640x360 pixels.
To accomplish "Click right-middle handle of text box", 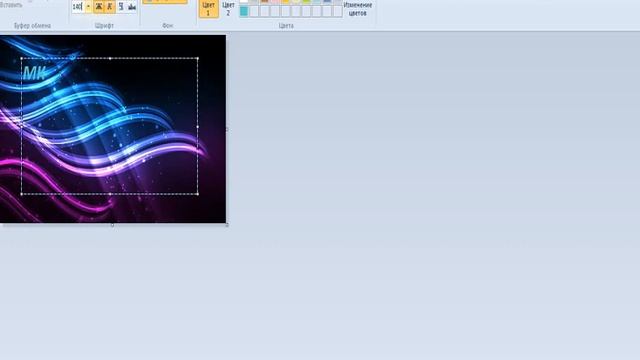I will tap(198, 127).
